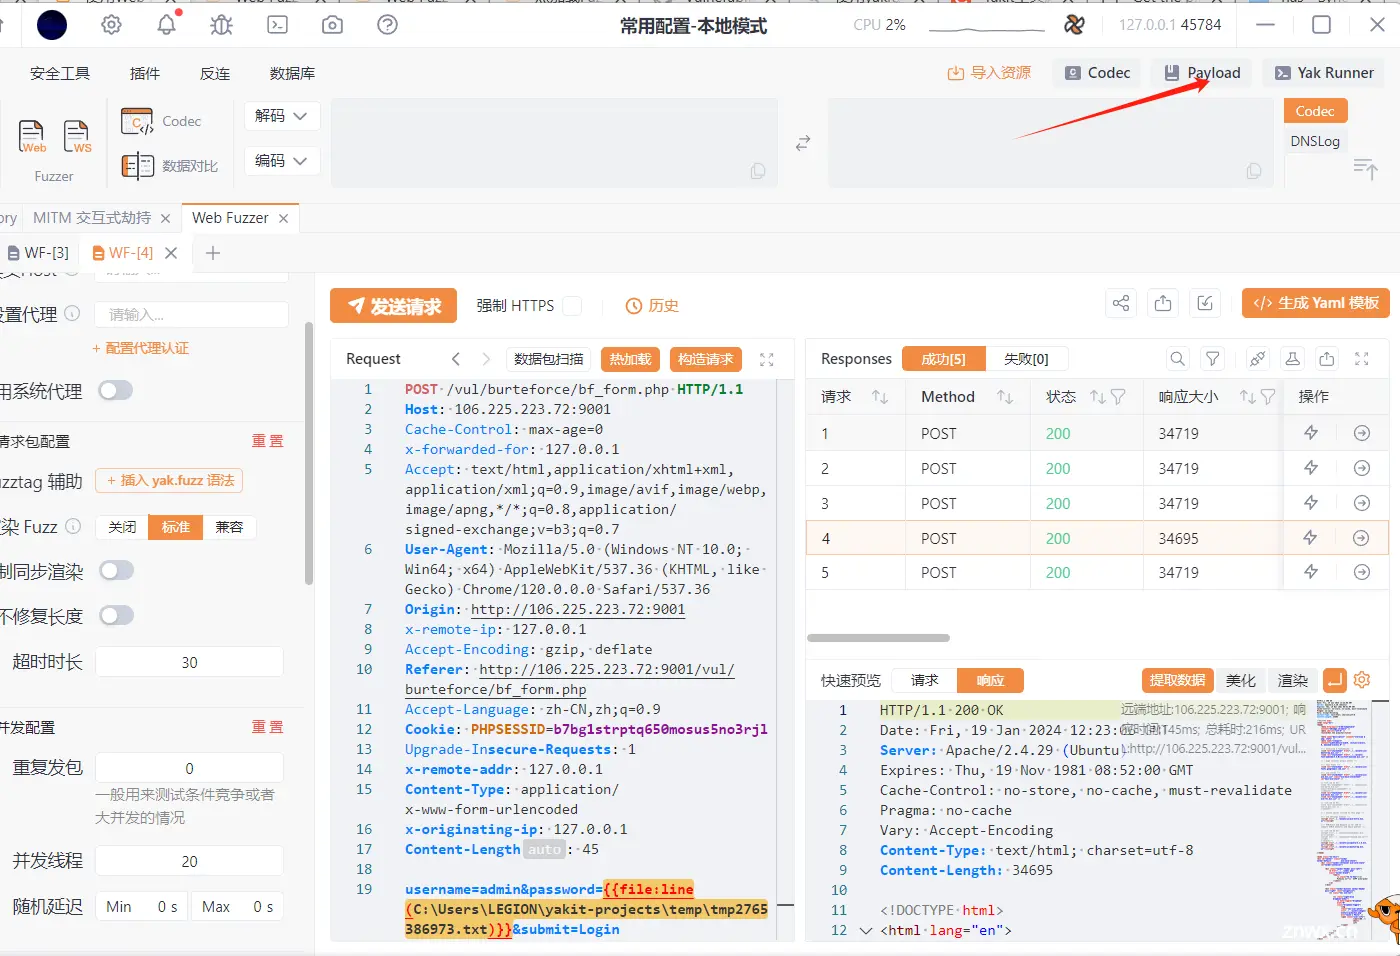Click the export upload icon in request toolbar
The image size is (1400, 956).
(x=1163, y=303)
